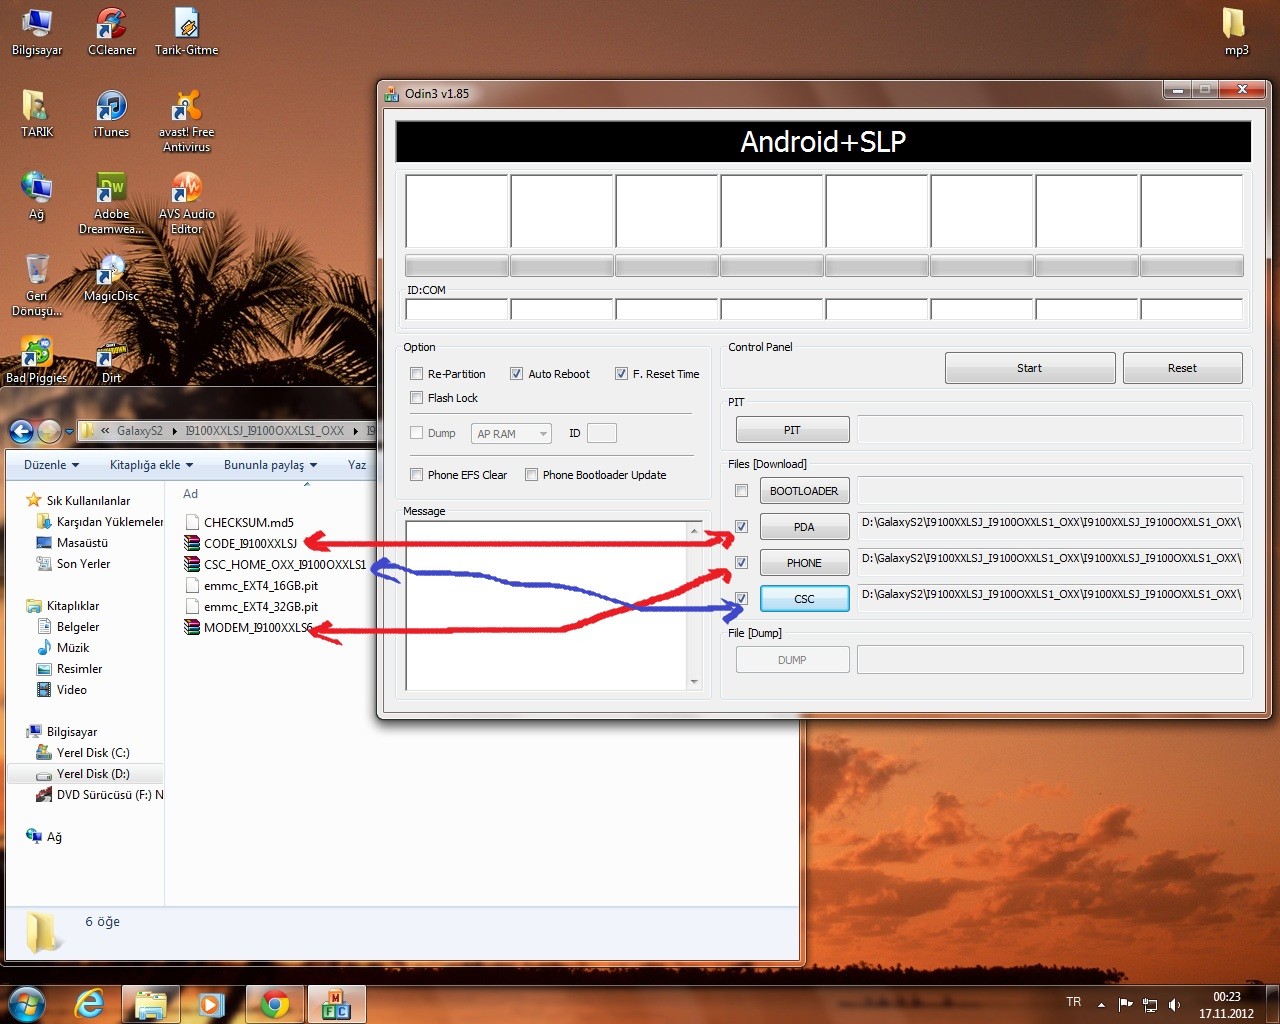Open Internet Explorer from taskbar

(90, 1004)
